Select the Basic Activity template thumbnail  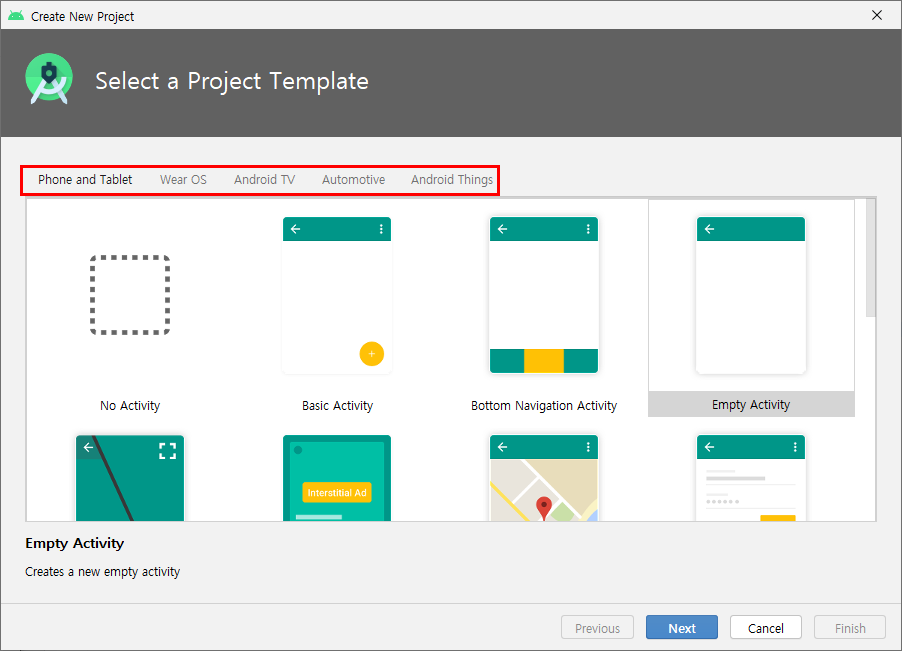coord(337,295)
